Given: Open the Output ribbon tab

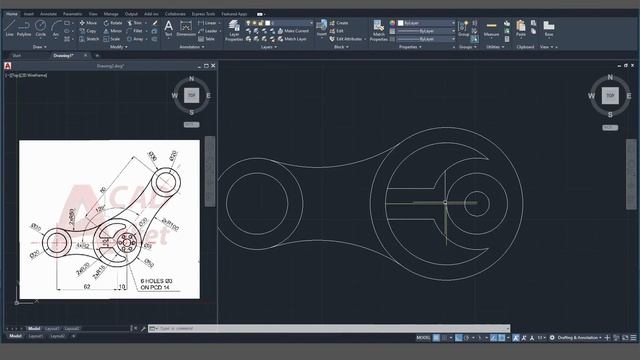Looking at the screenshot, I should (x=131, y=14).
